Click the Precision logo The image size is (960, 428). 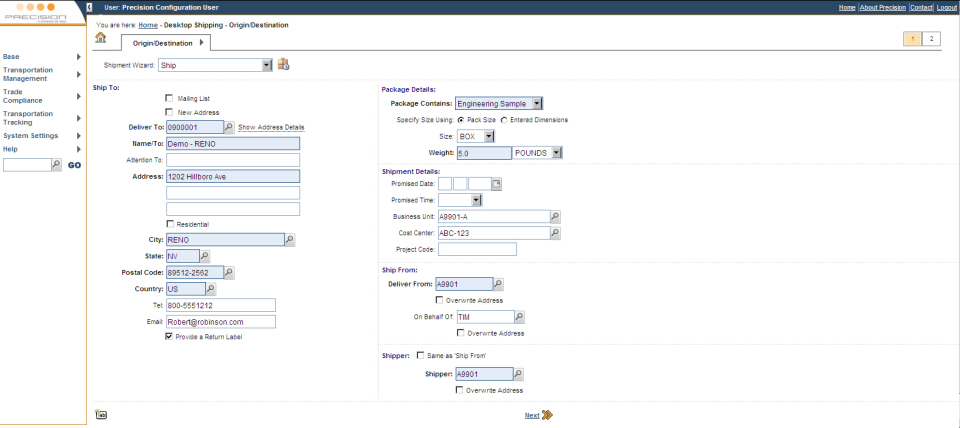point(35,12)
